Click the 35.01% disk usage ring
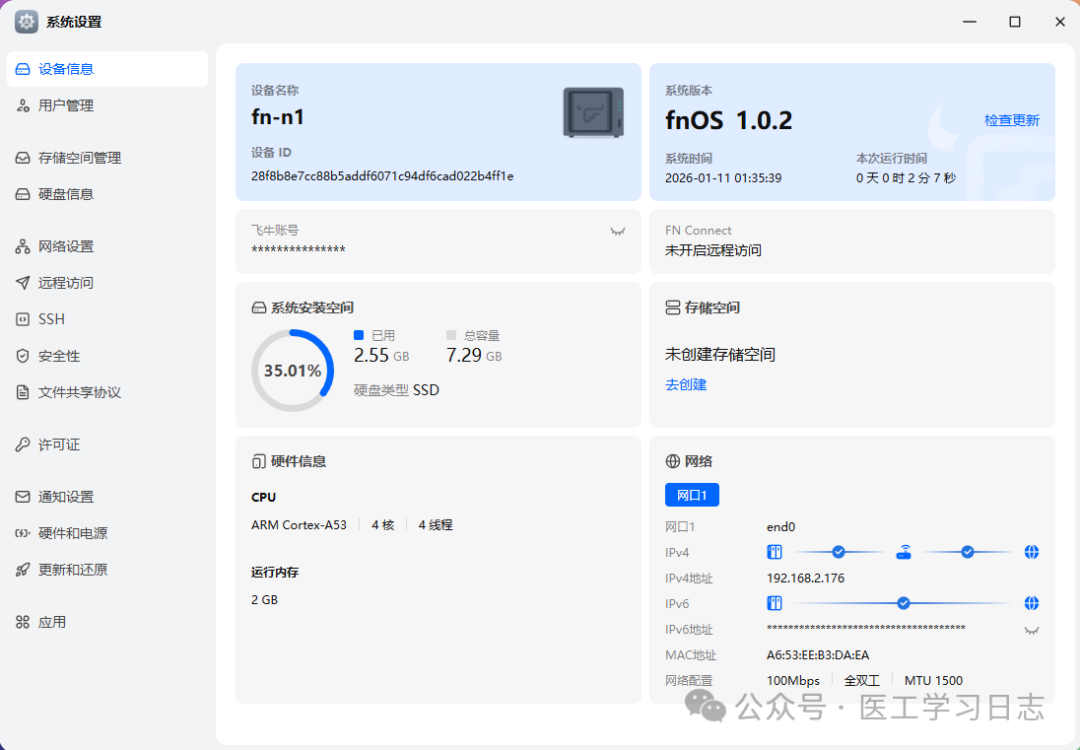This screenshot has width=1080, height=750. [x=292, y=369]
